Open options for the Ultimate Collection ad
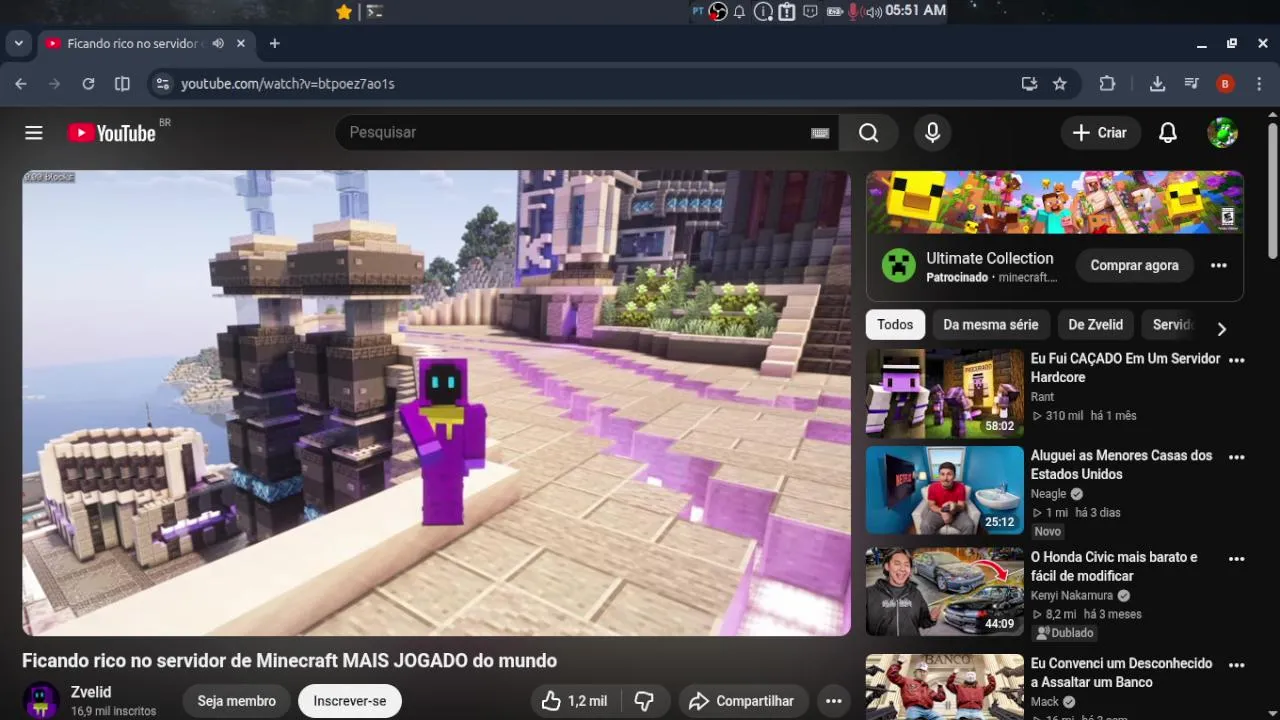Viewport: 1280px width, 720px height. tap(1218, 265)
